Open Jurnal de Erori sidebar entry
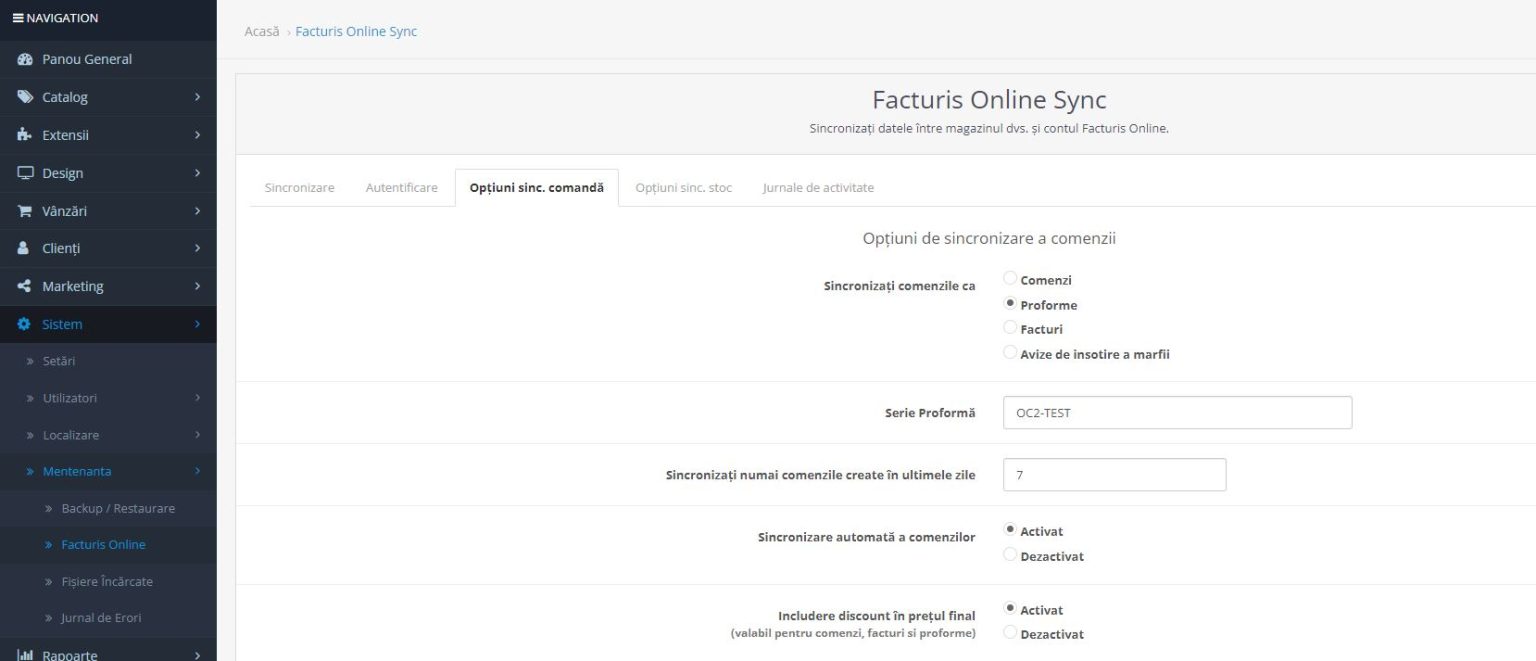 click(x=108, y=618)
